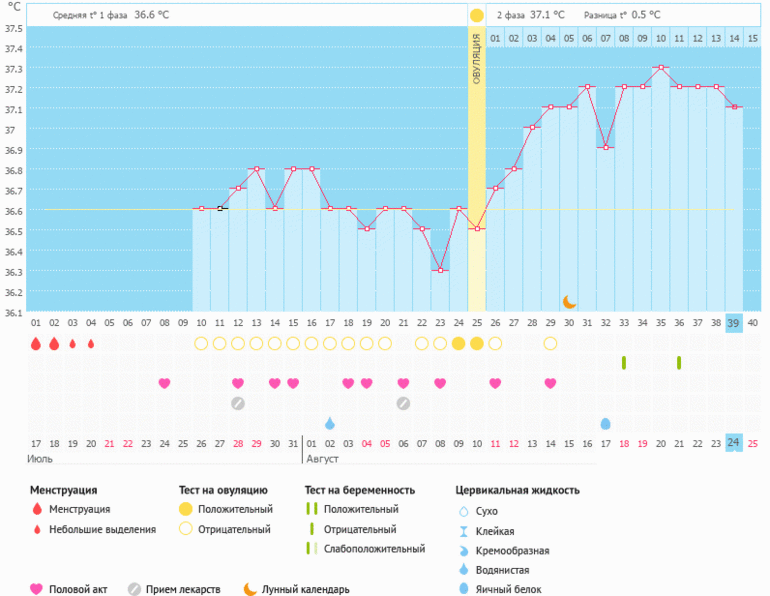Click the green pregnancy test marker on day 33
This screenshot has width=770, height=596.
(x=624, y=362)
